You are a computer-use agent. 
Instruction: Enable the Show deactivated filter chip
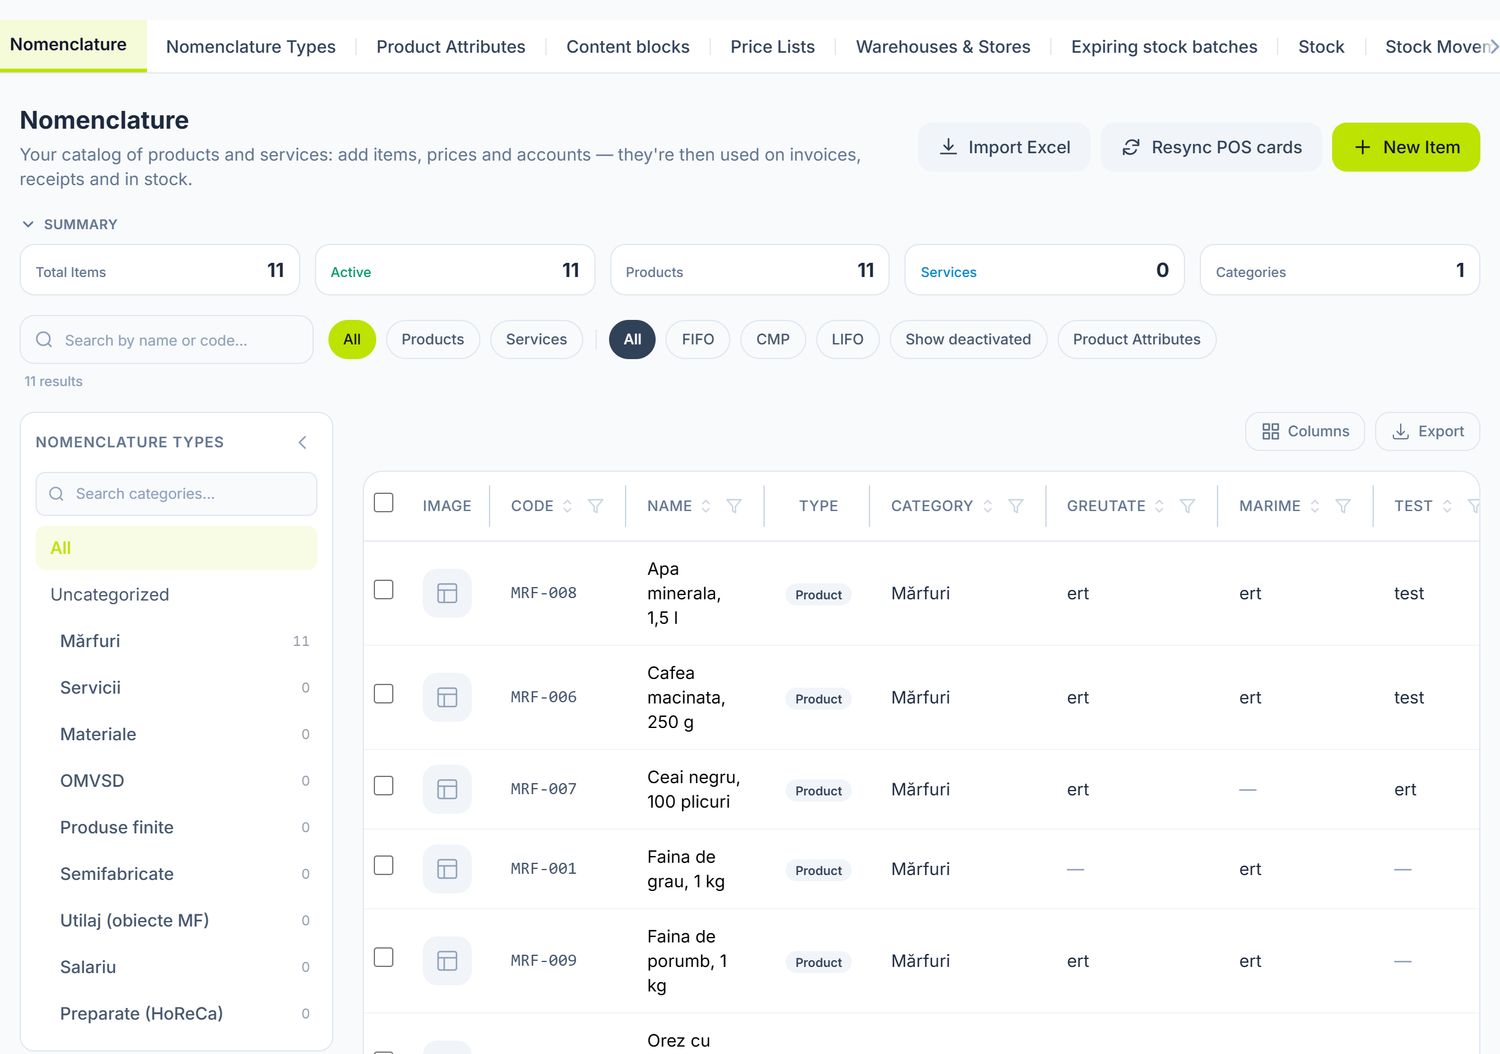coord(968,340)
